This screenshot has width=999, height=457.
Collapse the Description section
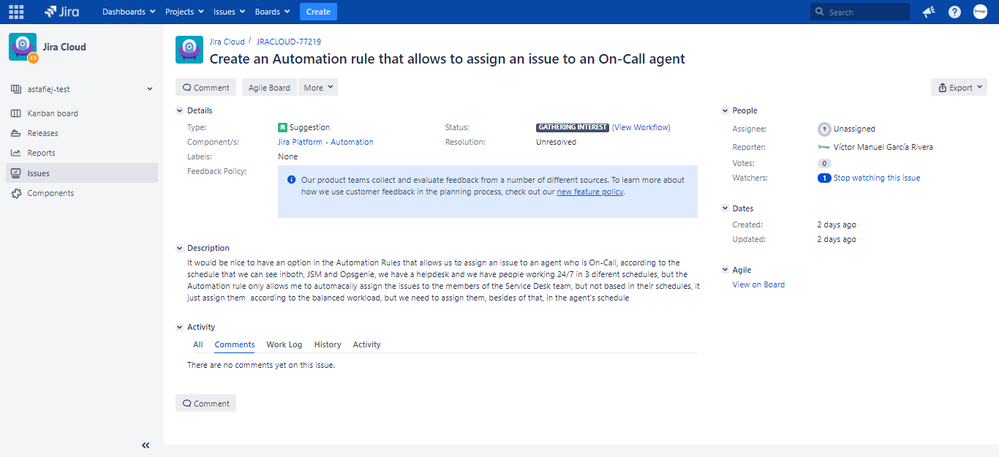[x=179, y=248]
